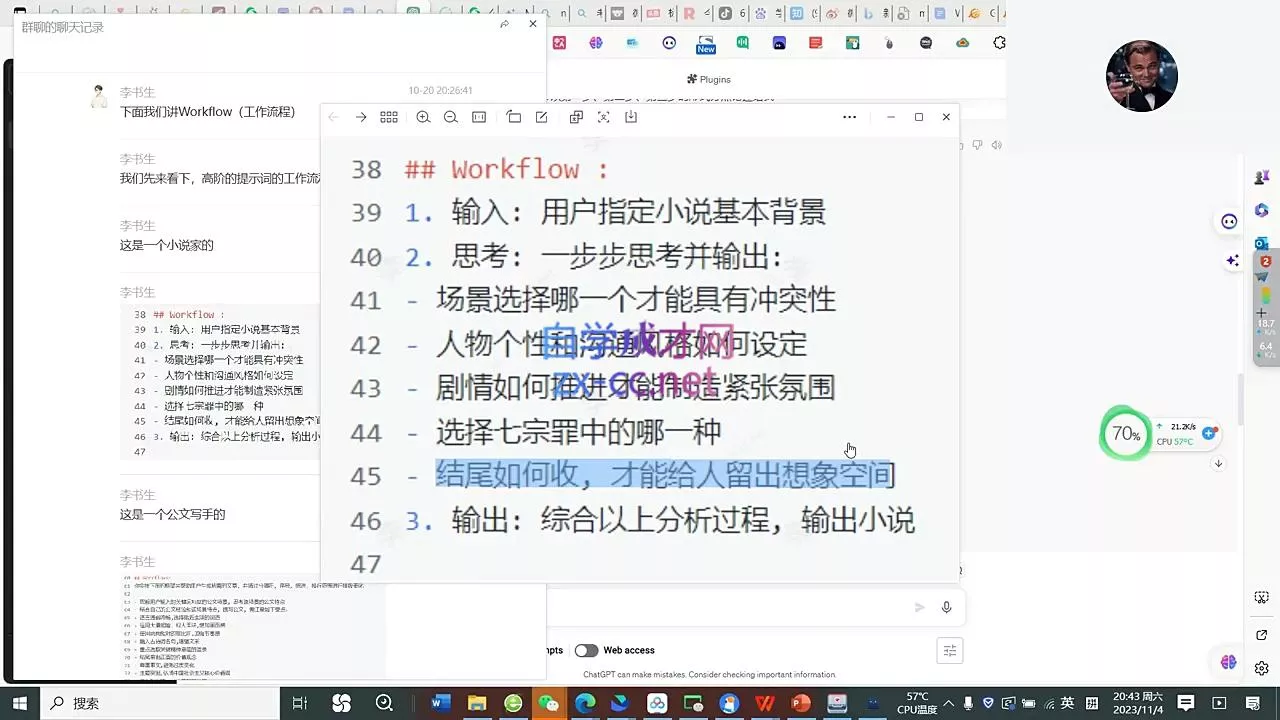Toggle the page-fit view mode icon

(x=479, y=117)
